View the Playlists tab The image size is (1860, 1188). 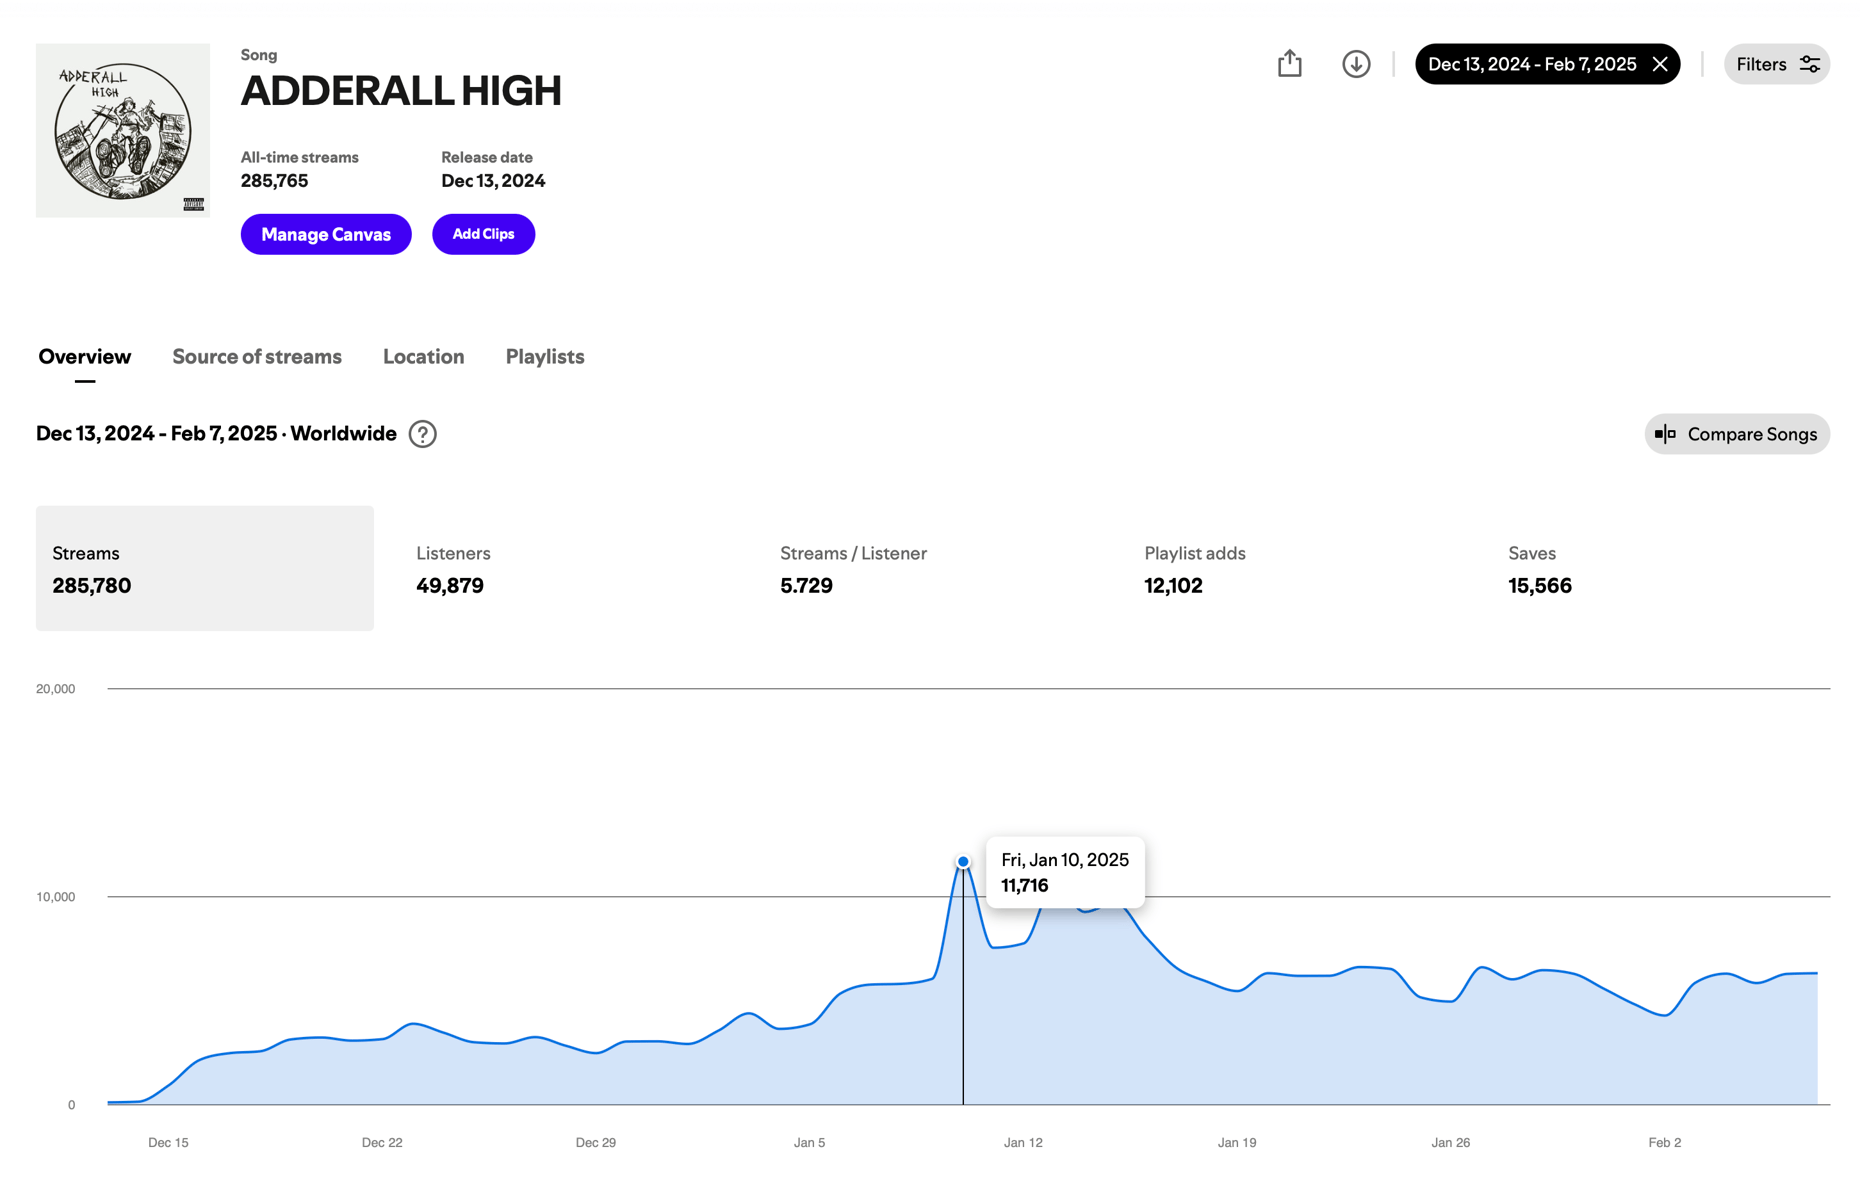pyautogui.click(x=544, y=357)
